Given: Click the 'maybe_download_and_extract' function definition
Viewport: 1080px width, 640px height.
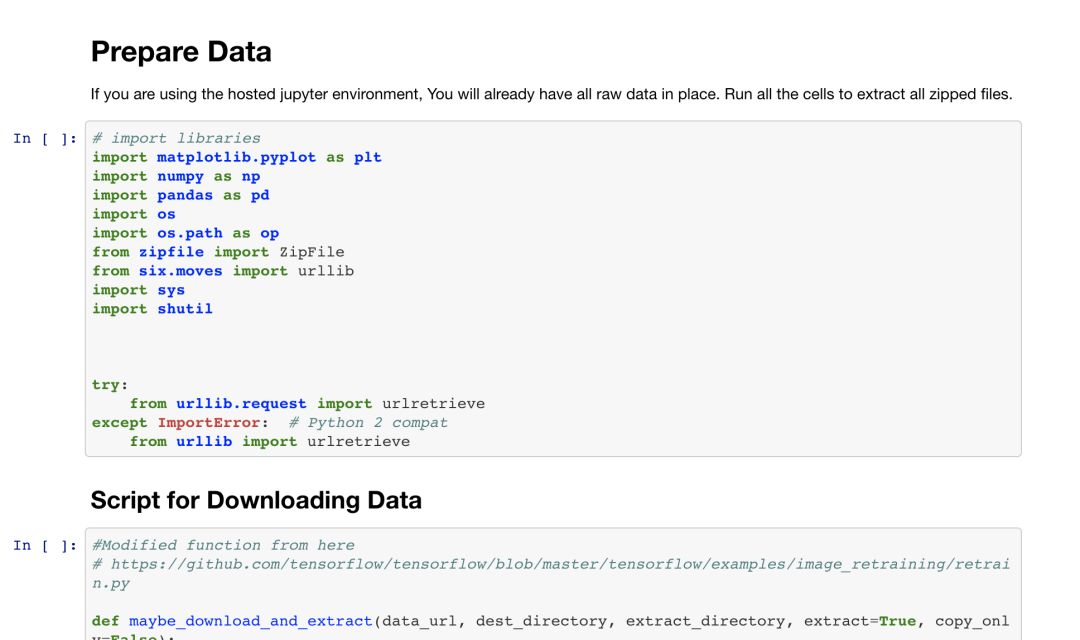Looking at the screenshot, I should coord(251,621).
